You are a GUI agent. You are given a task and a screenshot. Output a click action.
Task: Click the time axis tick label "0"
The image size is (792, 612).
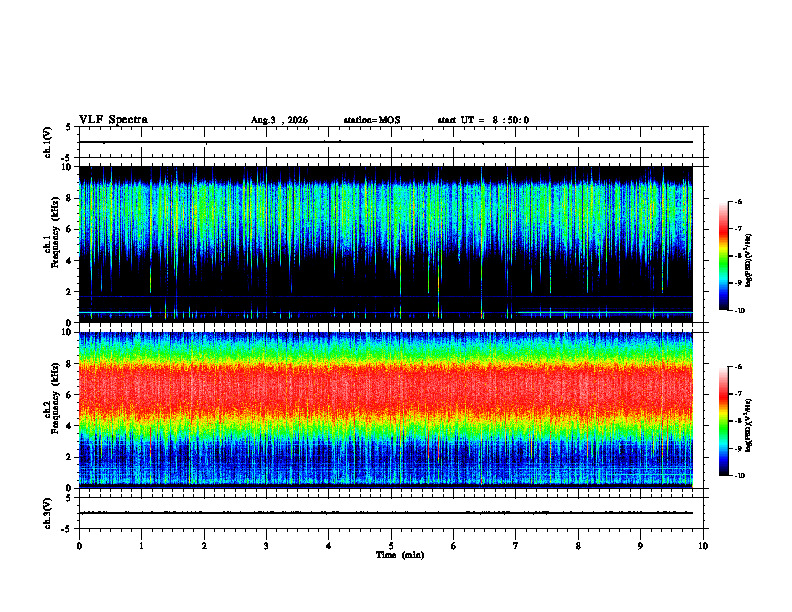(79, 546)
